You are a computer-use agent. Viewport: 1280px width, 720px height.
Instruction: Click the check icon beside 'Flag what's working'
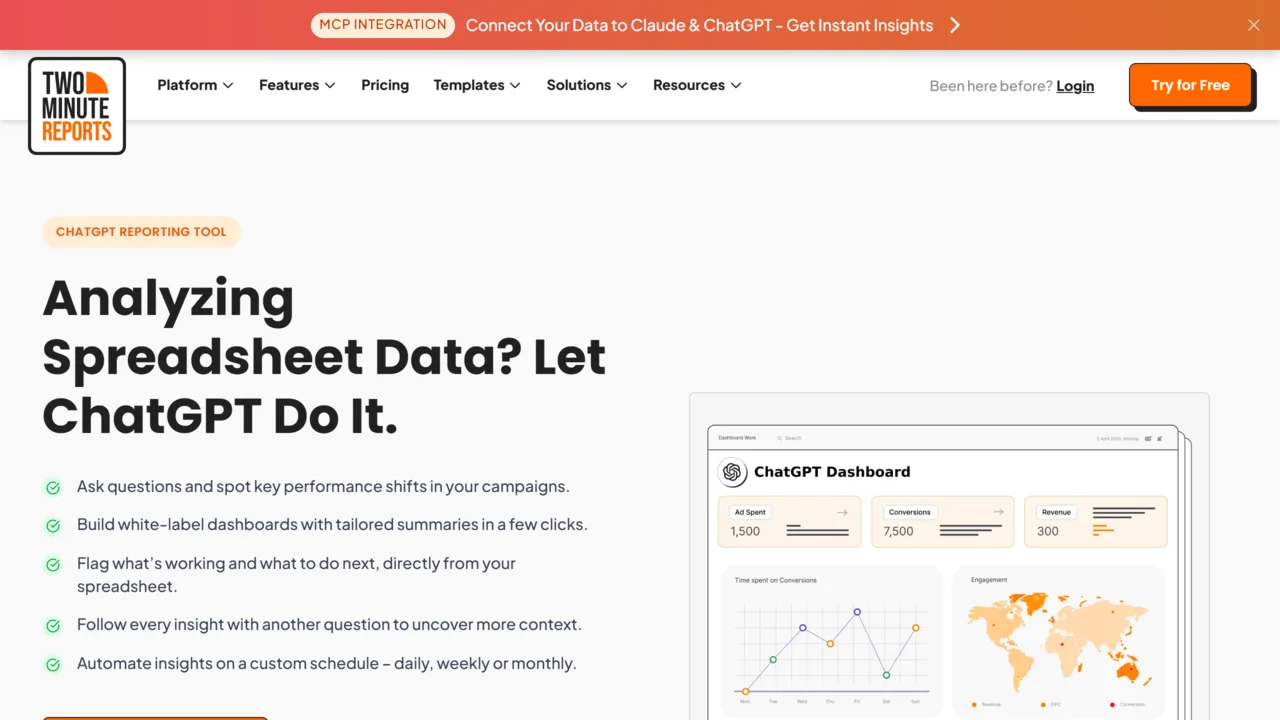[53, 564]
